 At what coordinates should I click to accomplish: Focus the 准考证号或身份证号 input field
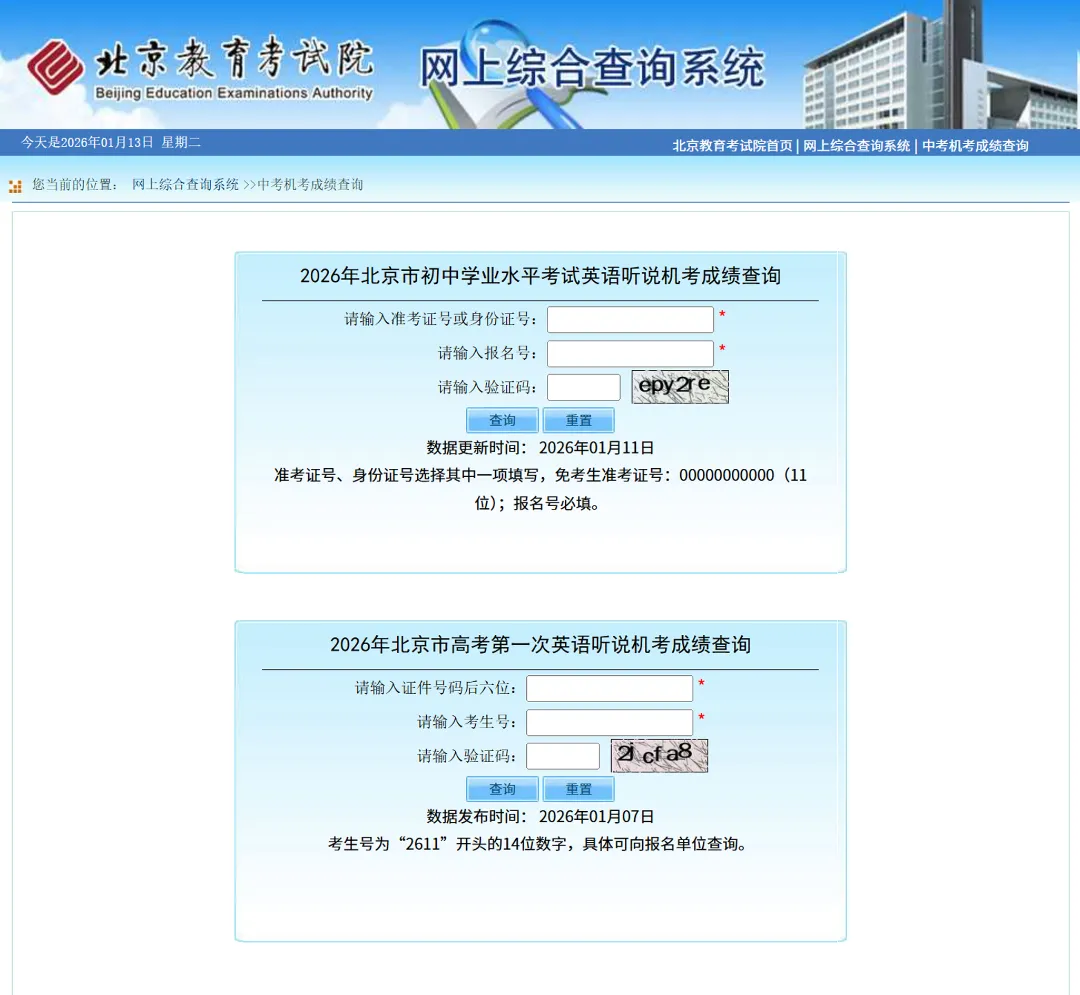tap(630, 320)
